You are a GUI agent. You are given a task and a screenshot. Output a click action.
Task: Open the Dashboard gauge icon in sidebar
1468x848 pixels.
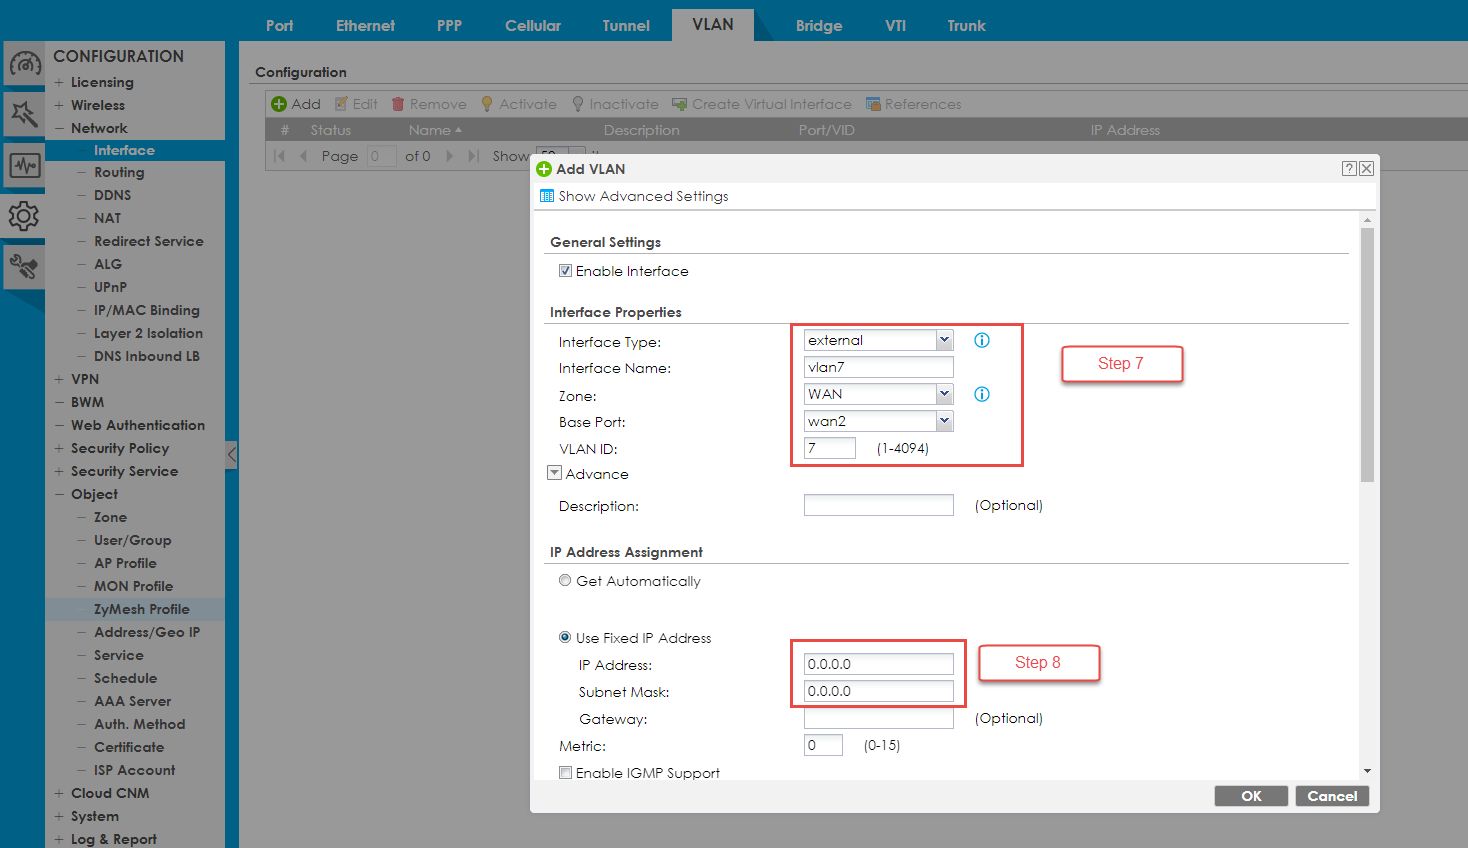click(24, 64)
